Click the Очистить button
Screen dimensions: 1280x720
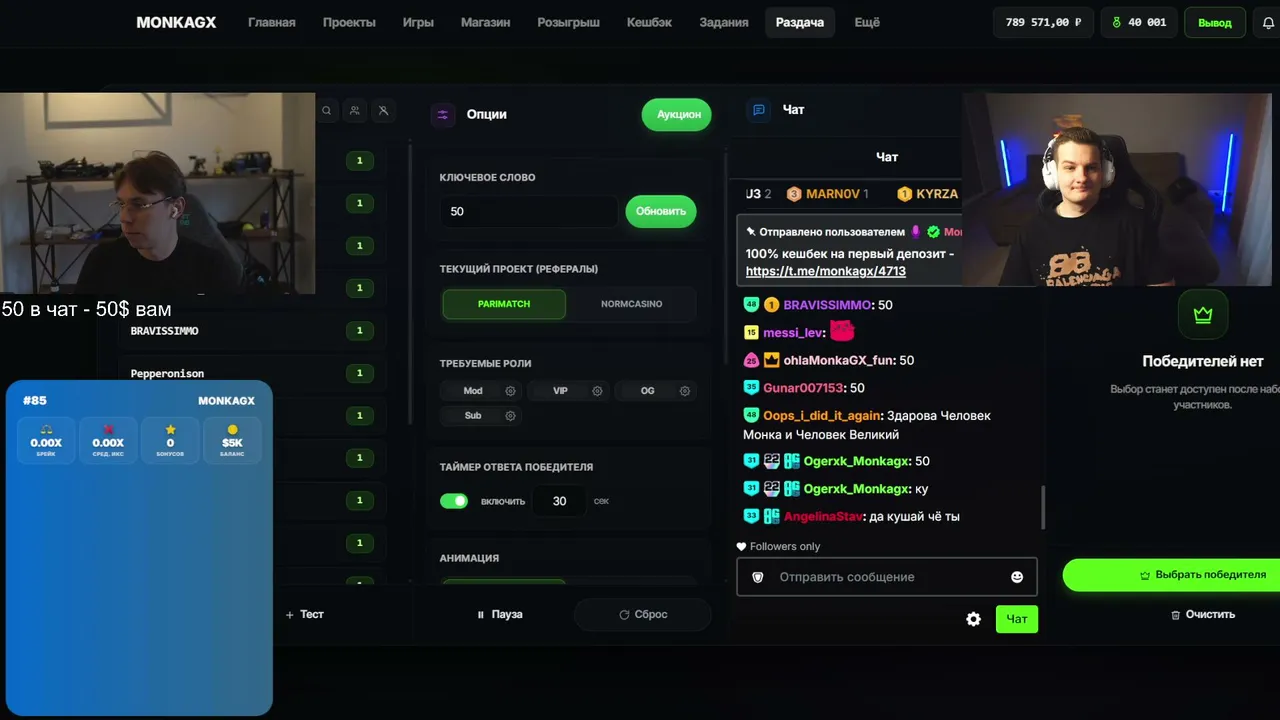click(x=1202, y=615)
